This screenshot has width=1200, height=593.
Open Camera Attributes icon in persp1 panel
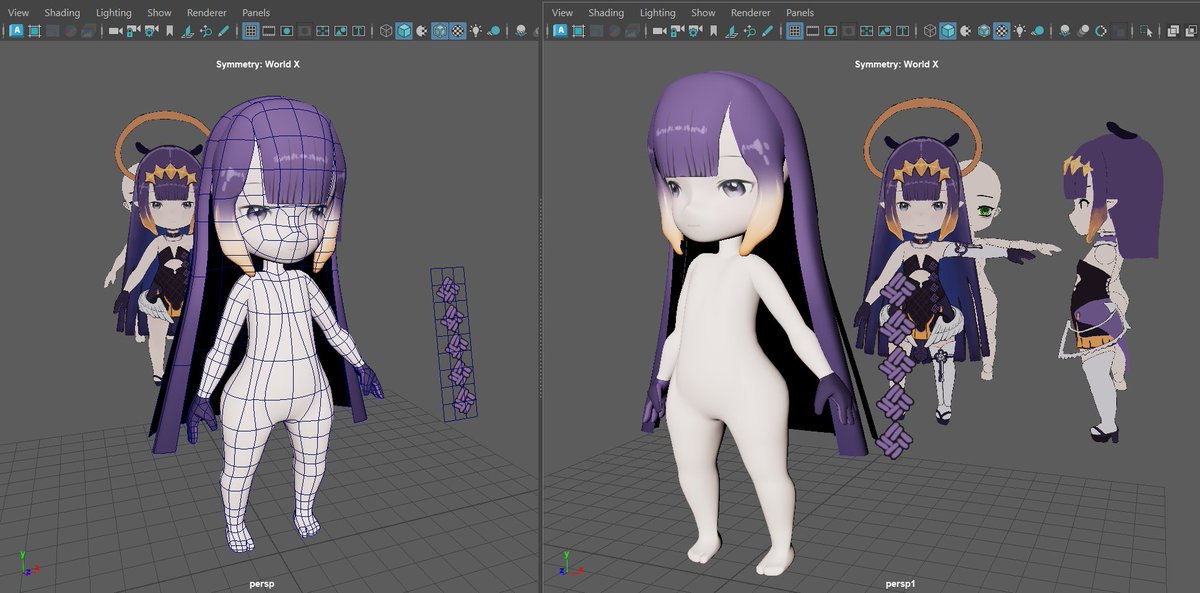coord(695,31)
